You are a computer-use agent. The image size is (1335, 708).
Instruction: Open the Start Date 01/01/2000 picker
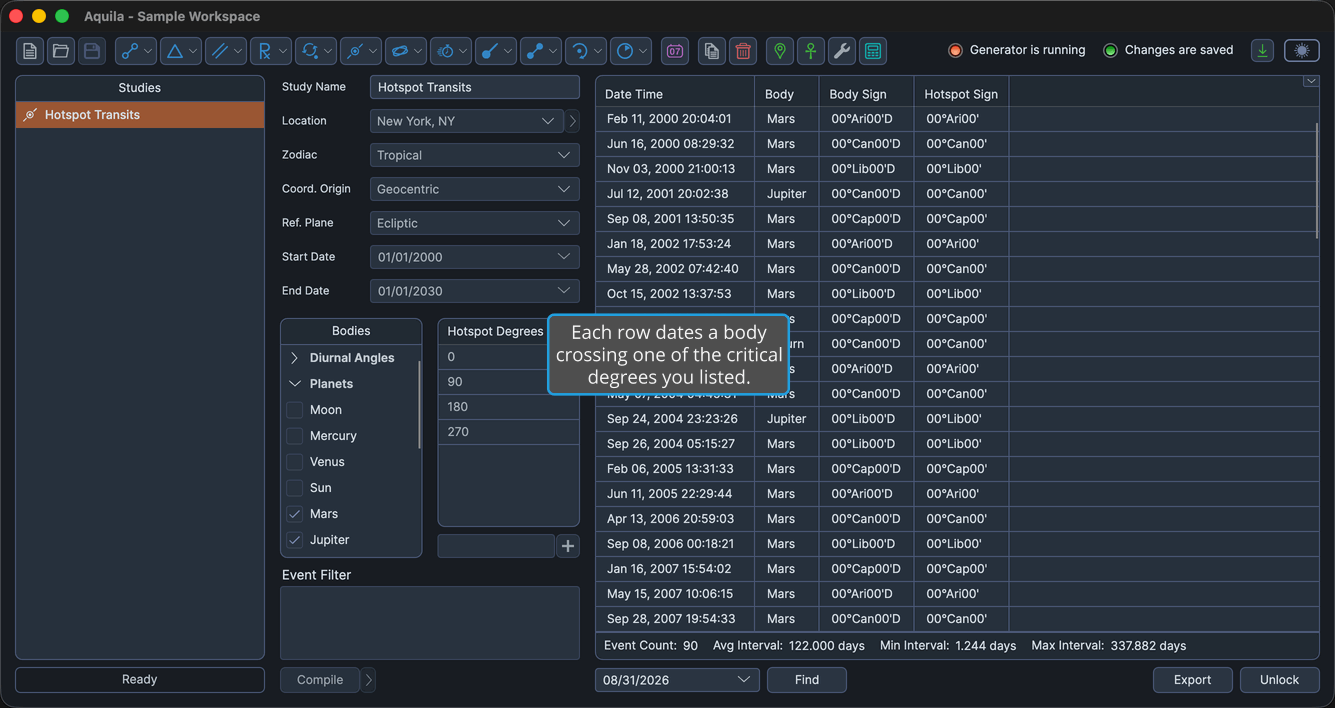click(x=475, y=257)
